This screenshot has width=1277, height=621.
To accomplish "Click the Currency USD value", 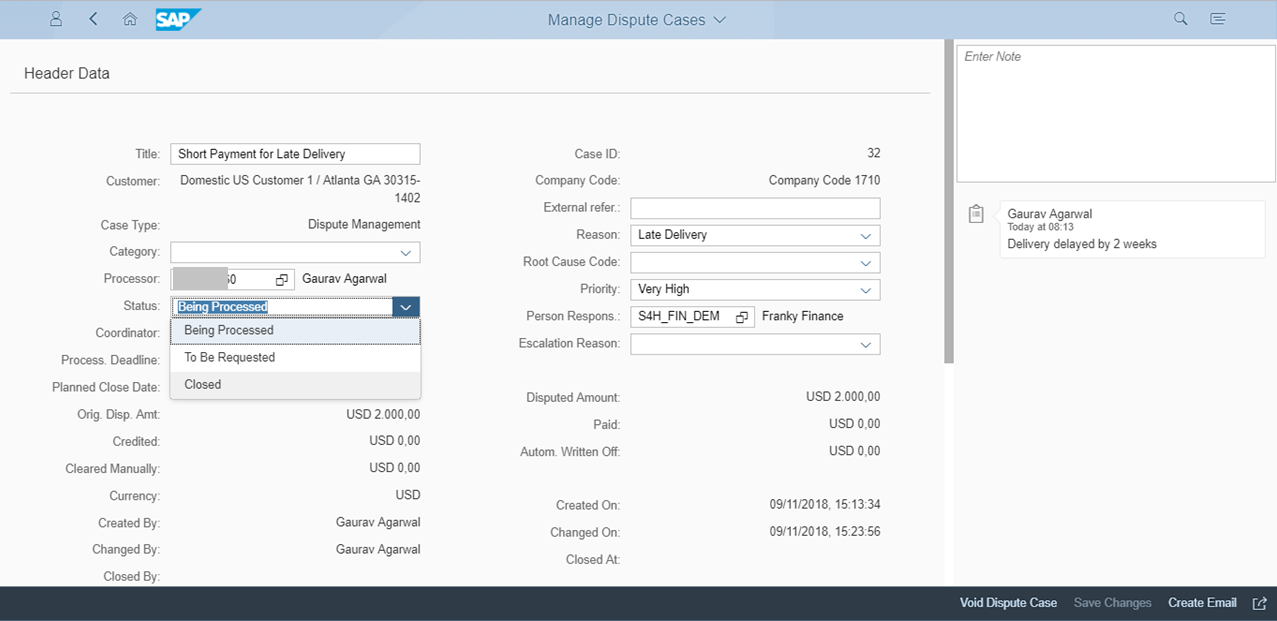I will 408,496.
